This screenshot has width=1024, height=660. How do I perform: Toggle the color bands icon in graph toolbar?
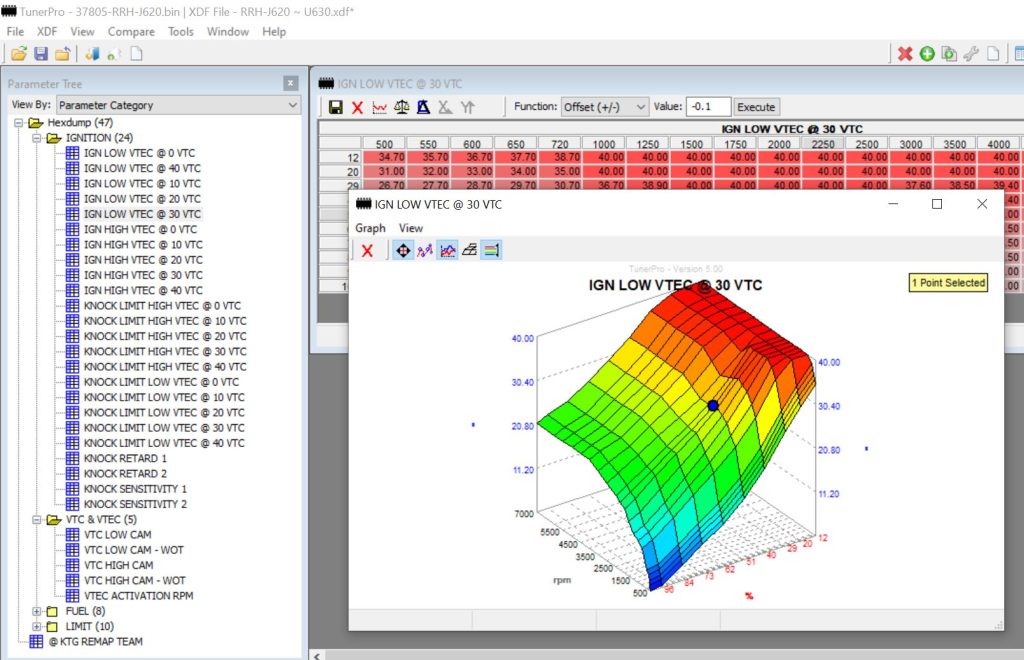(x=491, y=250)
